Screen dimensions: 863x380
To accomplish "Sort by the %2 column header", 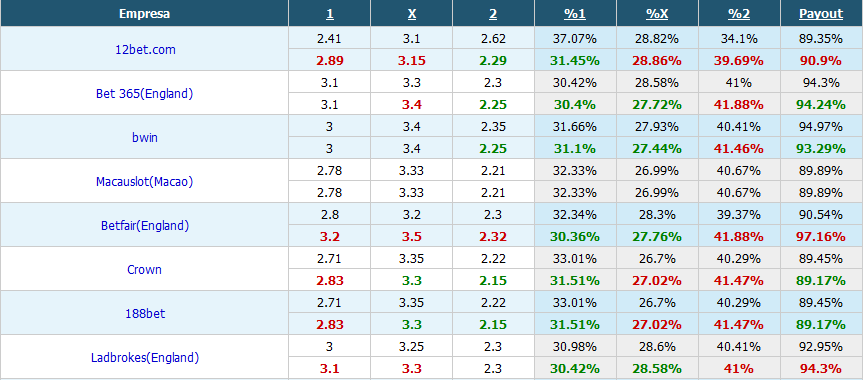I will tap(739, 14).
